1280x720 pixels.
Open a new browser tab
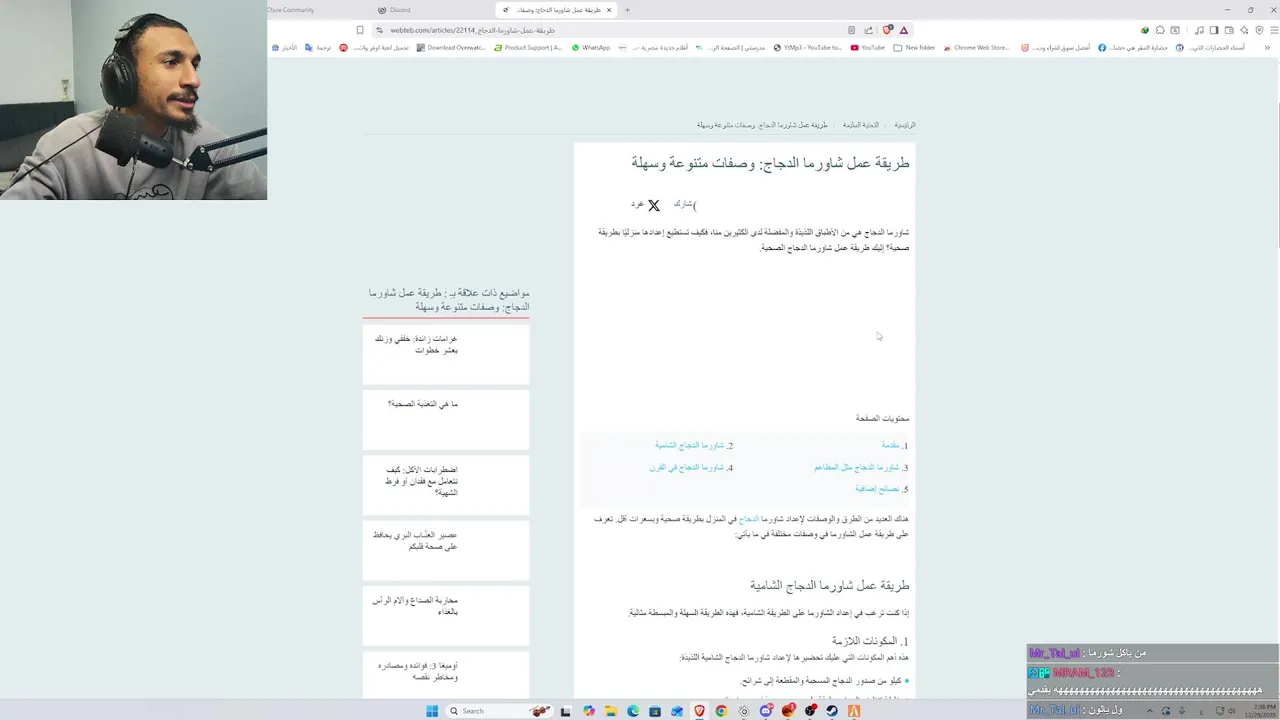click(x=627, y=10)
